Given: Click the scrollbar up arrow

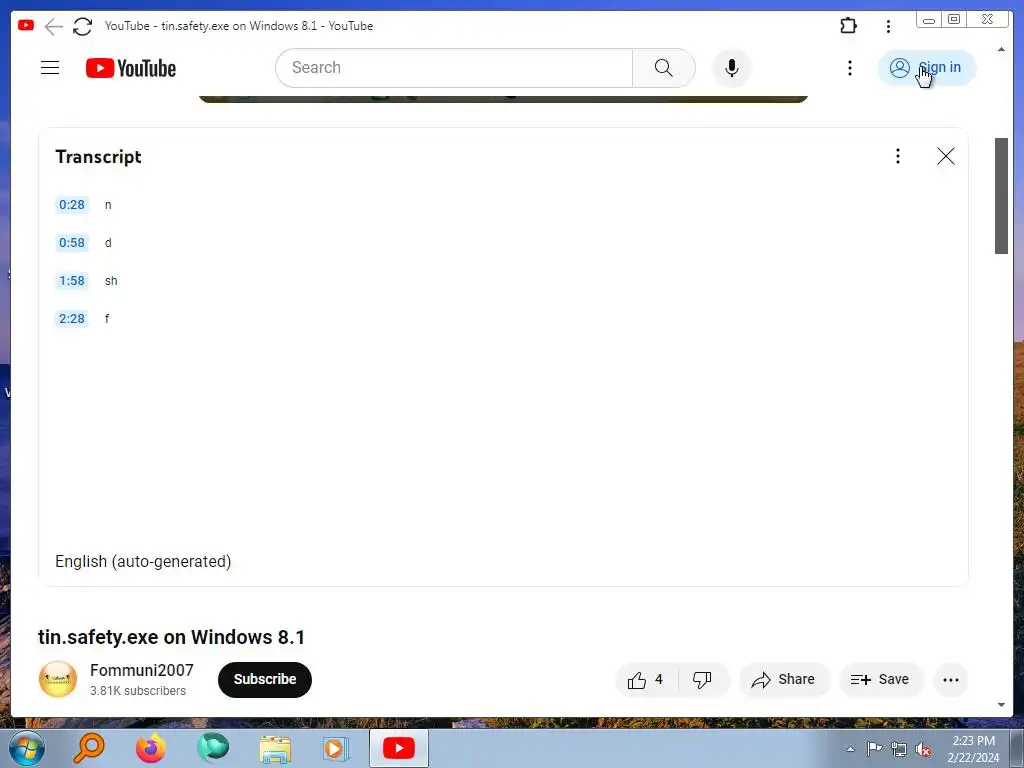Looking at the screenshot, I should [x=1001, y=50].
